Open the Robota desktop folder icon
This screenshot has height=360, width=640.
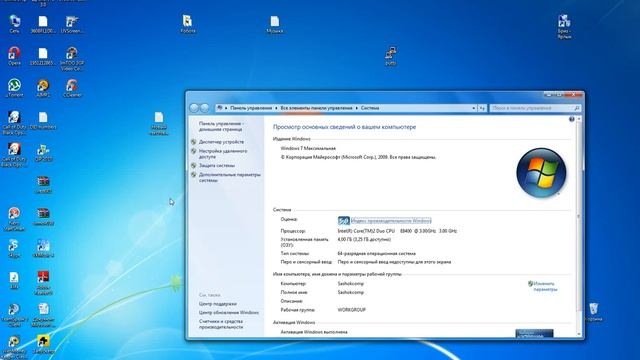pos(188,24)
